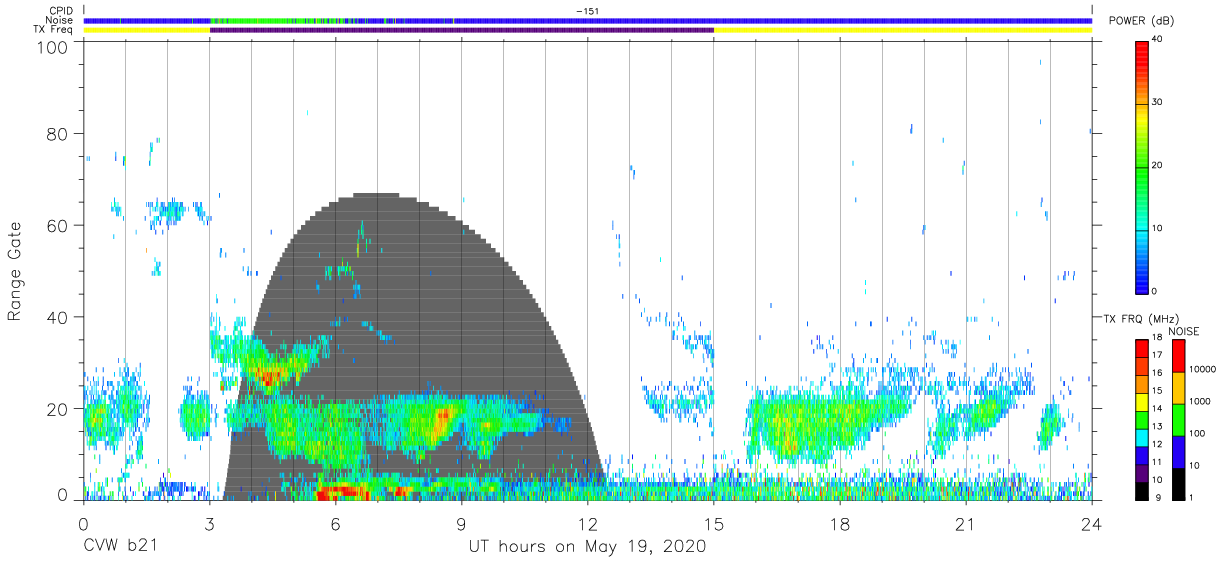This screenshot has width=1228, height=567.
Task: Click the "40" label on power colorbar
Action: 1156,39
